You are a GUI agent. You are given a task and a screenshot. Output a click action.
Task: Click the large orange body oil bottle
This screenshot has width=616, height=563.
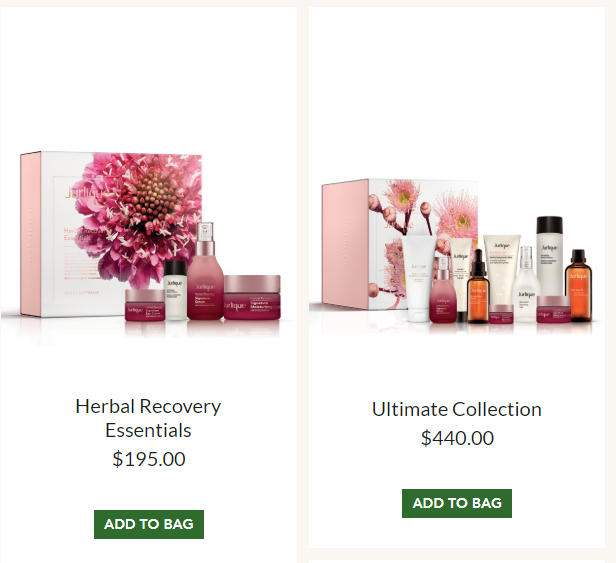point(578,285)
